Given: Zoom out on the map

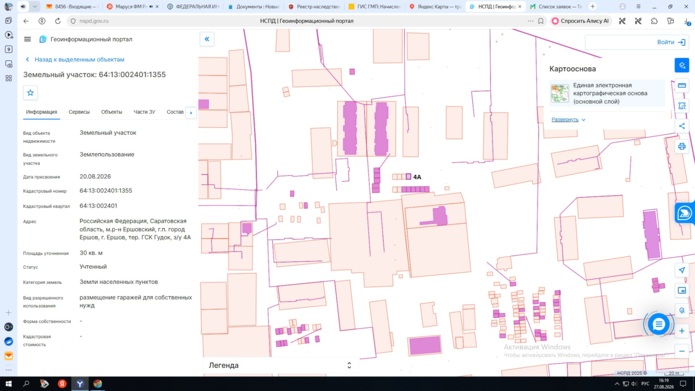Looking at the screenshot, I should [682, 351].
